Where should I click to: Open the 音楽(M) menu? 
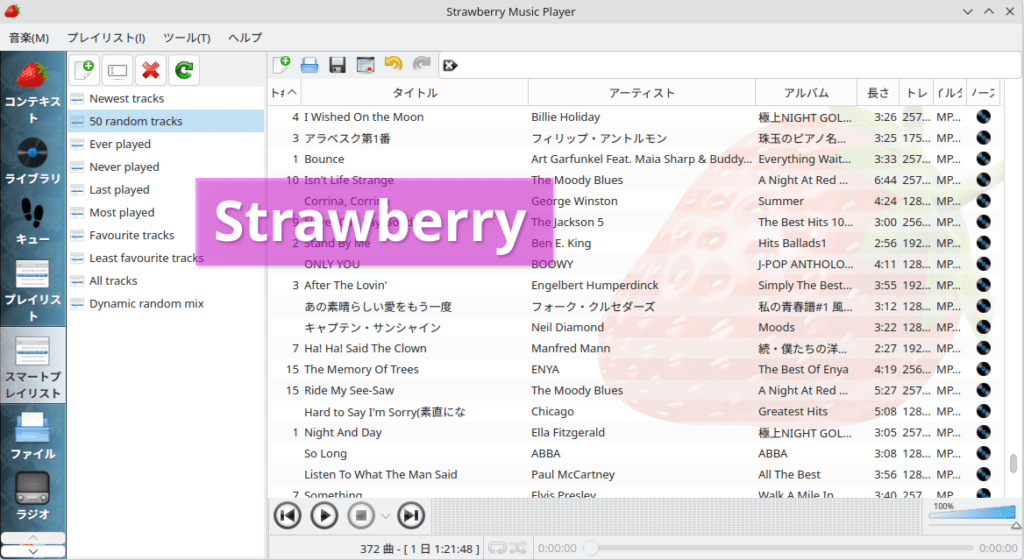(x=29, y=38)
